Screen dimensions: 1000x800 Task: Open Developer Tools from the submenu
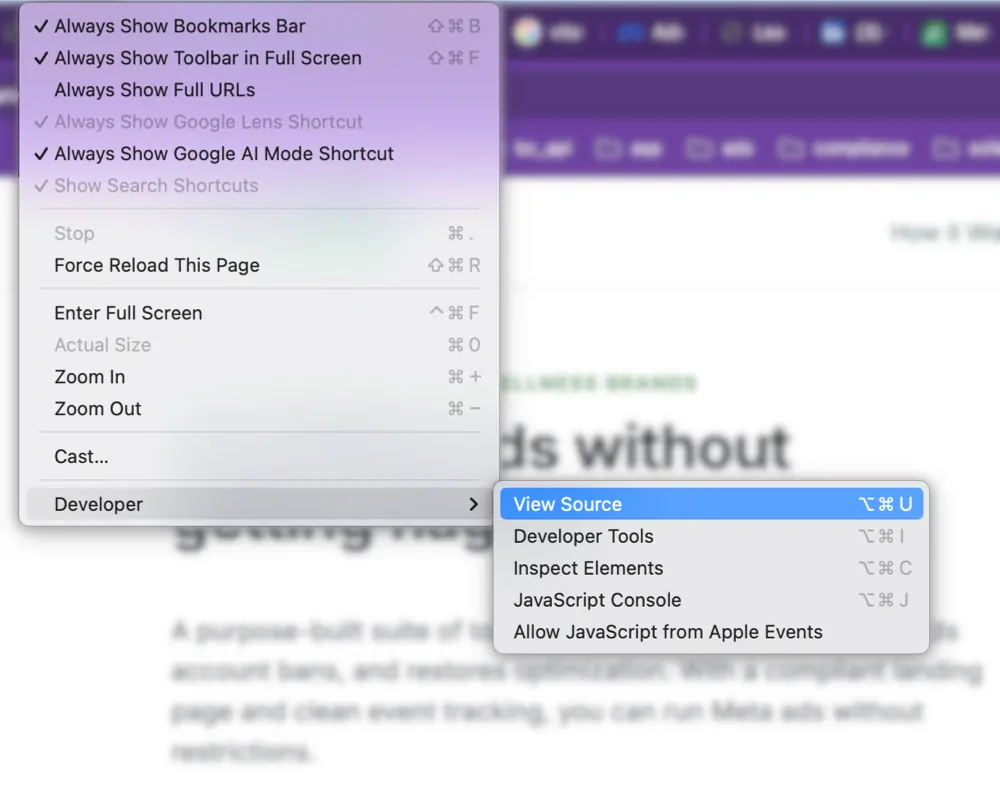583,536
